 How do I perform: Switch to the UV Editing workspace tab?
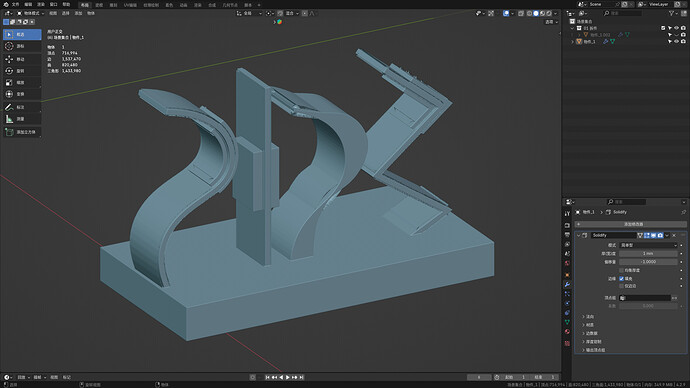pyautogui.click(x=130, y=5)
